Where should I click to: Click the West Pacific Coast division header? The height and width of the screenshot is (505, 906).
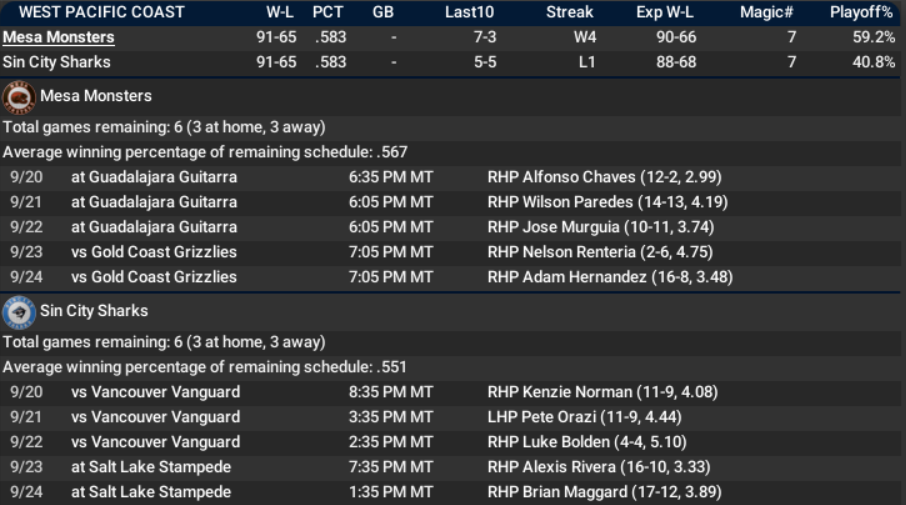[102, 12]
